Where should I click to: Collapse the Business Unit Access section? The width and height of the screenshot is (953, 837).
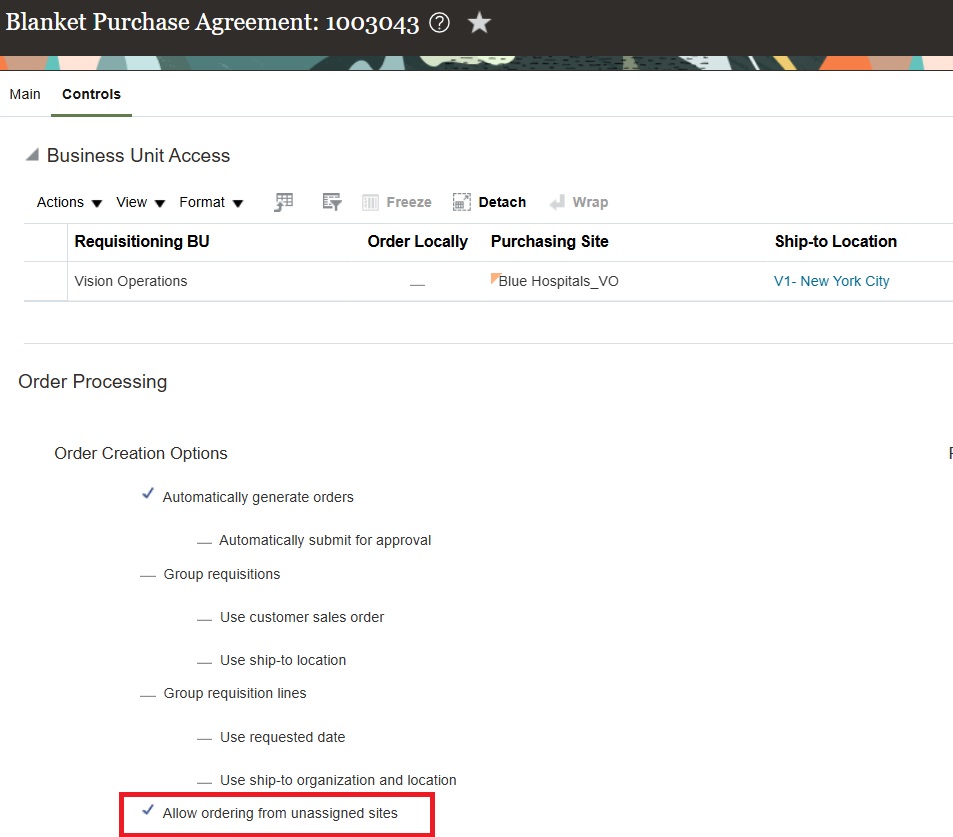coord(31,154)
